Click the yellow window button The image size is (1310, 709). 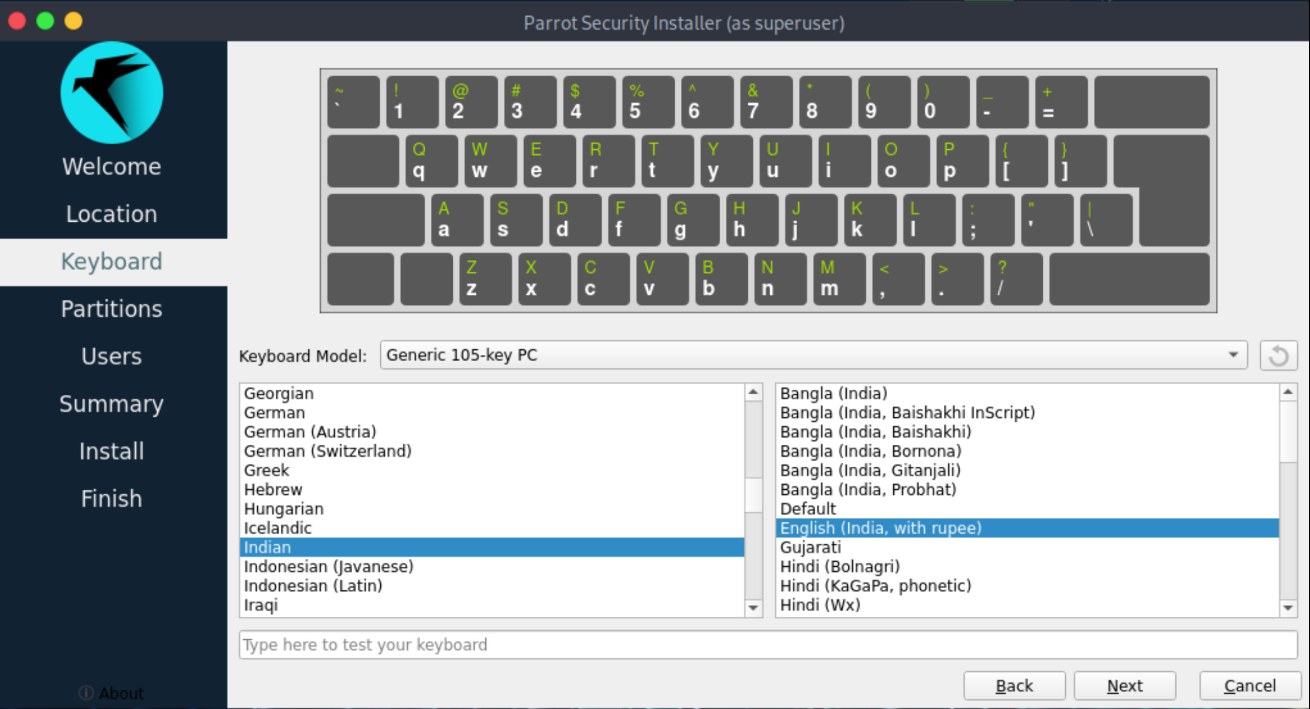click(x=73, y=21)
